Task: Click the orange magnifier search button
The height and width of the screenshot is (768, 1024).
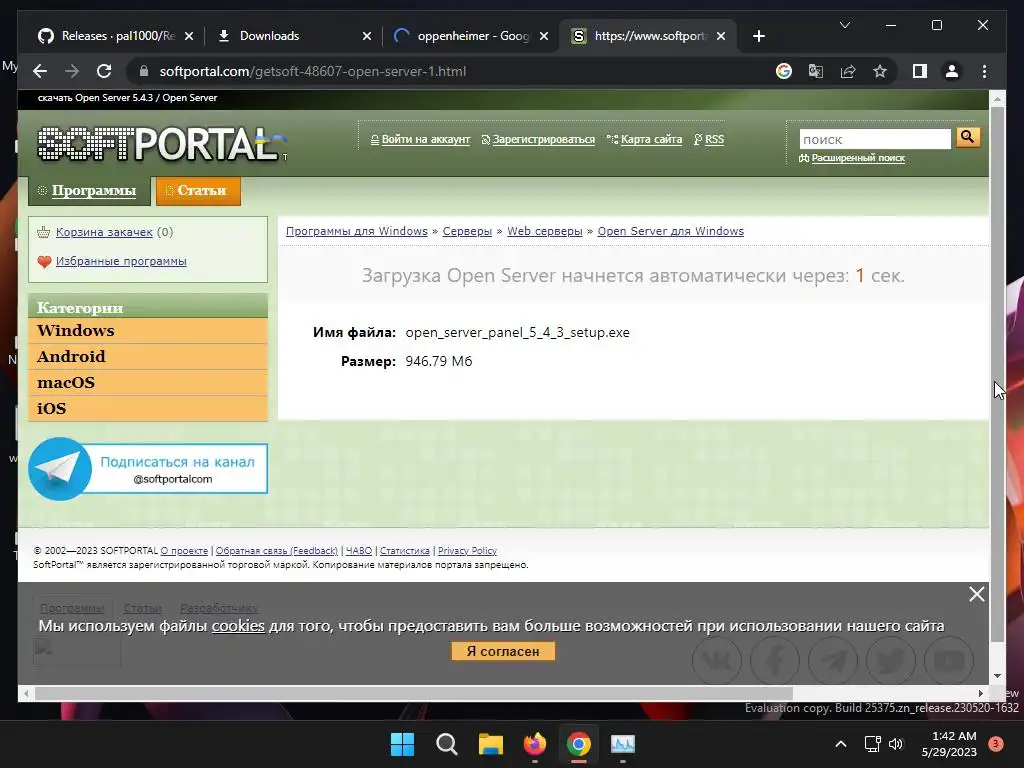Action: tap(968, 137)
